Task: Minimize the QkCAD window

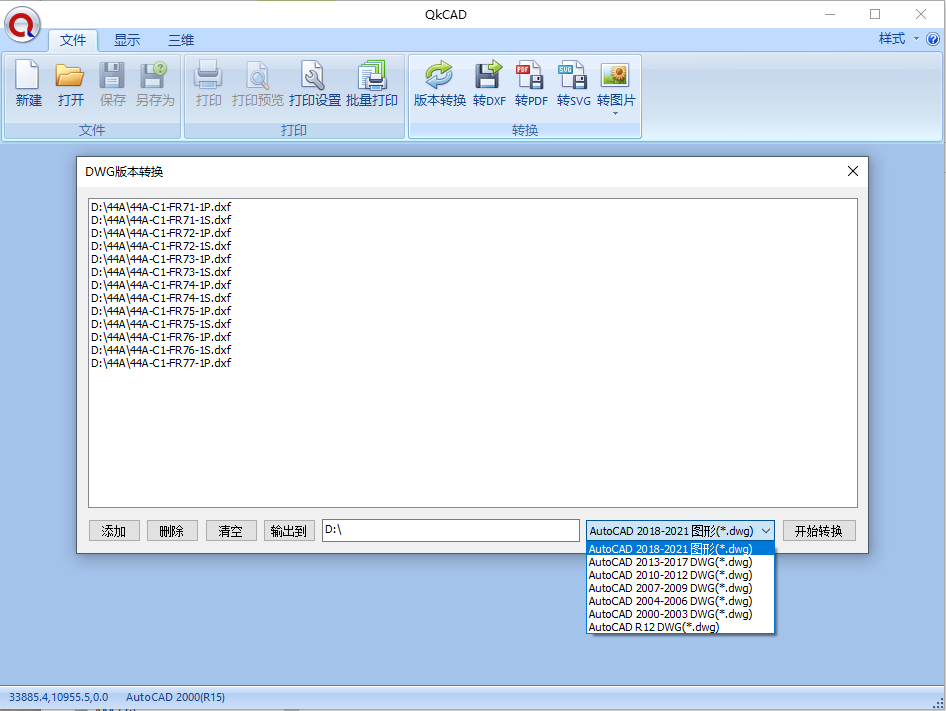Action: coord(830,14)
